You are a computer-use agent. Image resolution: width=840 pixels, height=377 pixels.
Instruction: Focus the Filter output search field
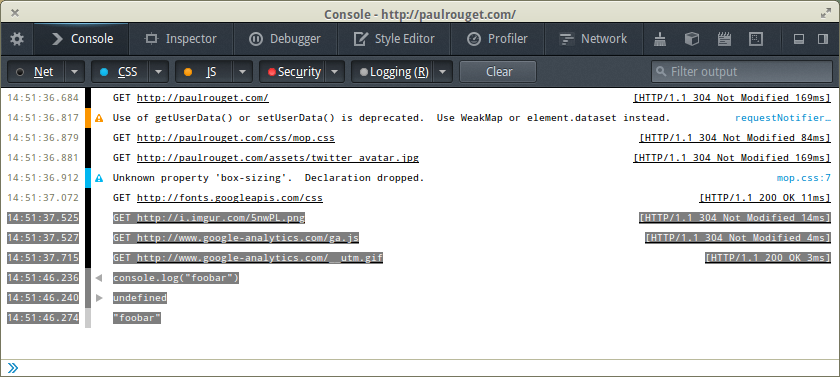742,72
